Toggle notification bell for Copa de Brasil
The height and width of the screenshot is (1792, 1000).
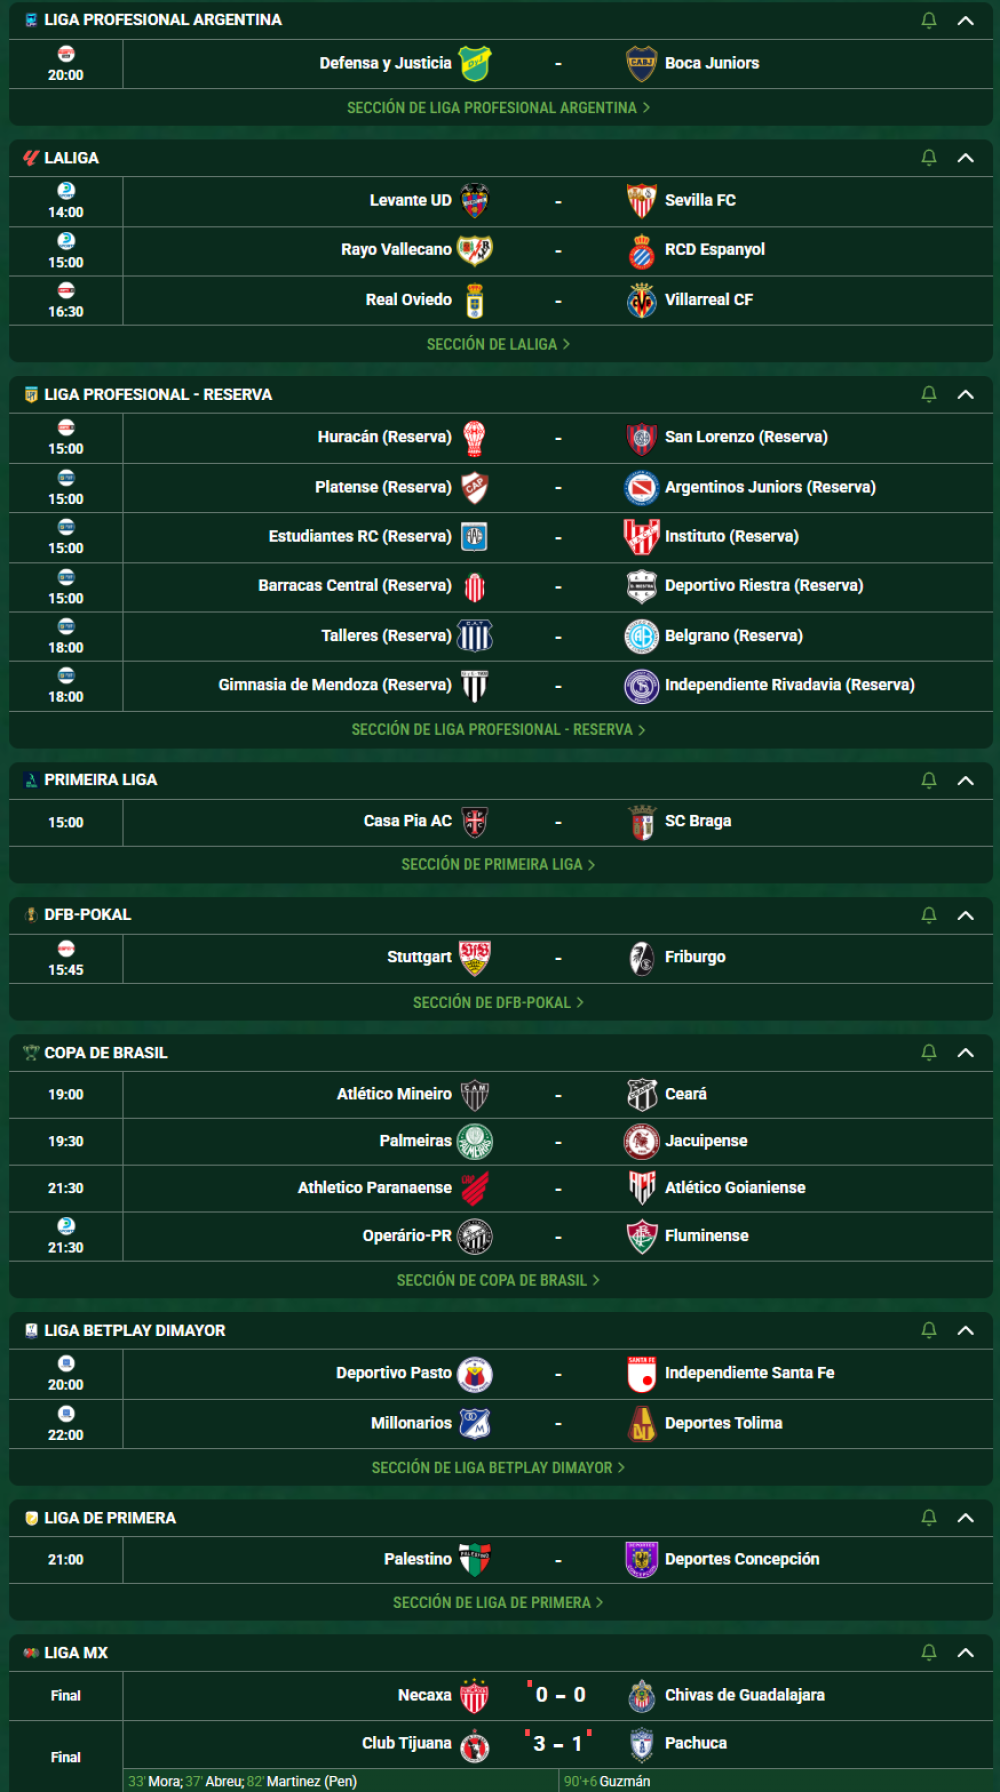coord(929,1052)
